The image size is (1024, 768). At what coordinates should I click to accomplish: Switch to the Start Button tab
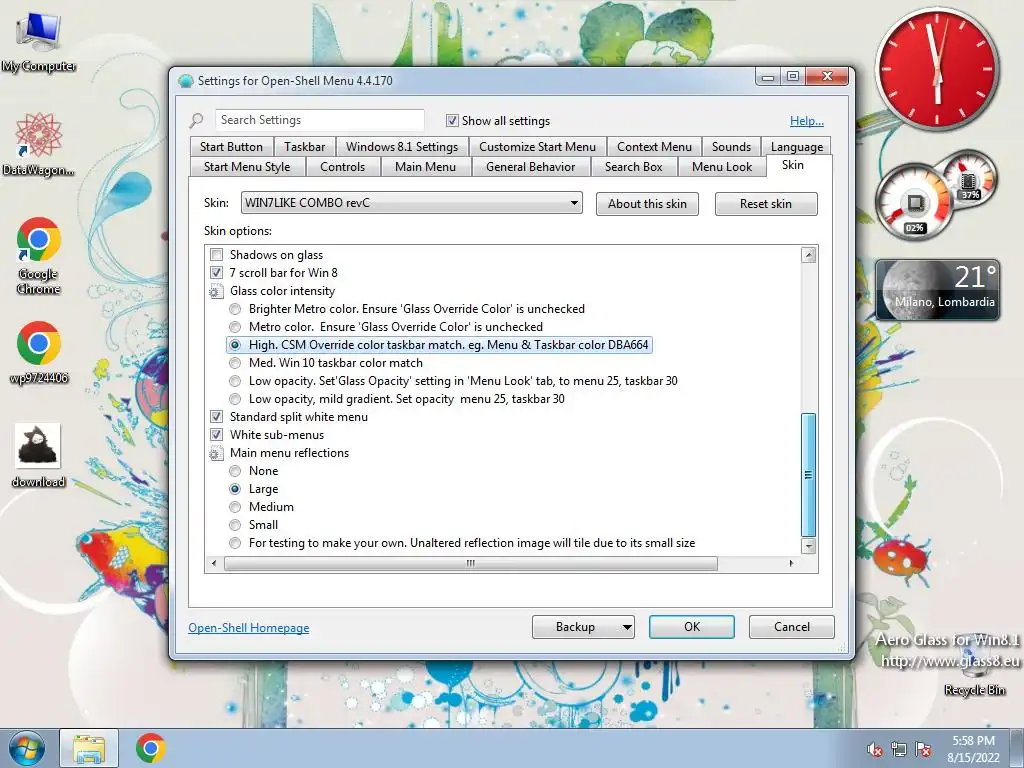[x=231, y=147]
